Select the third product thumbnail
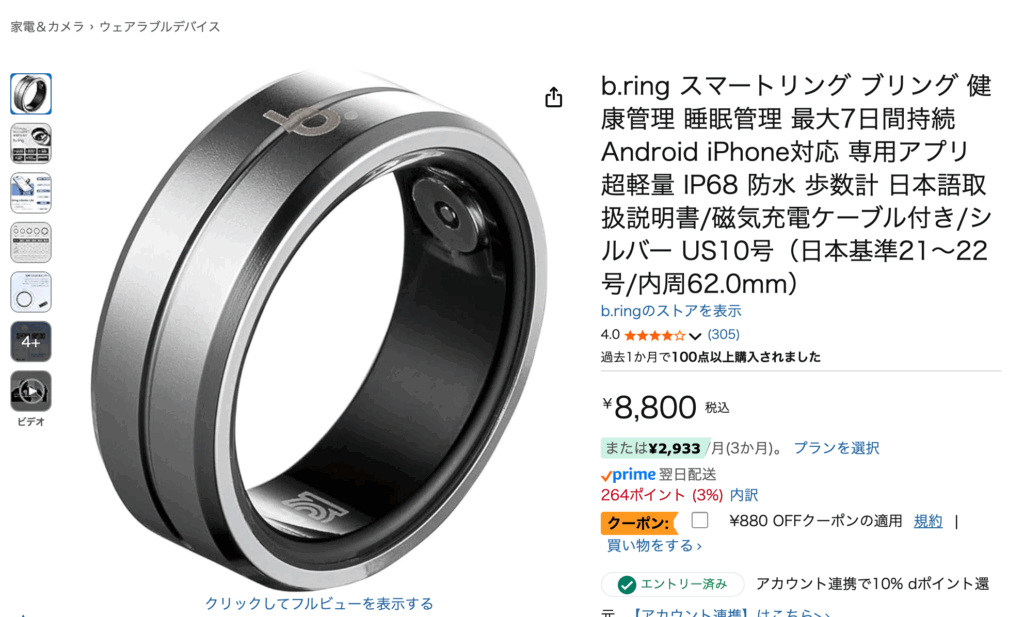The height and width of the screenshot is (617, 1024). [31, 193]
